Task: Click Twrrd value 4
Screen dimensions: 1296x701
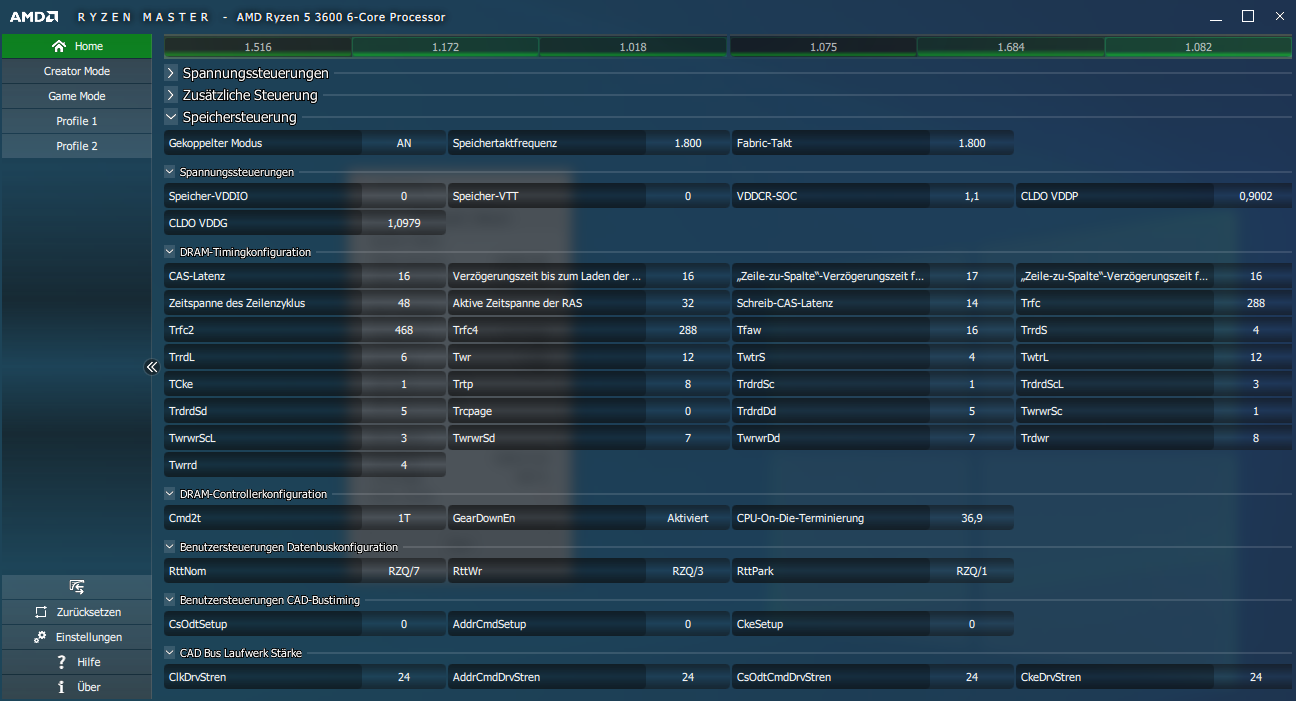Action: tap(404, 465)
